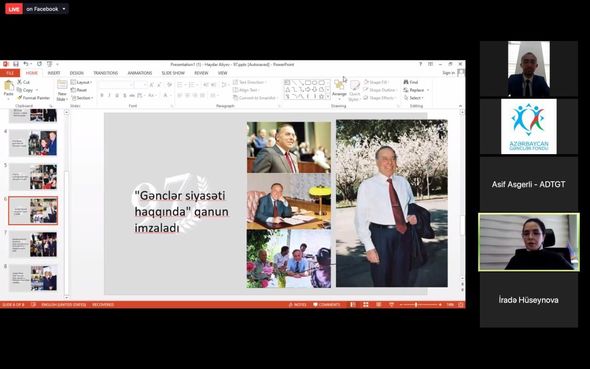Switch to the INSERT tab
This screenshot has height=369, width=590.
click(x=54, y=73)
